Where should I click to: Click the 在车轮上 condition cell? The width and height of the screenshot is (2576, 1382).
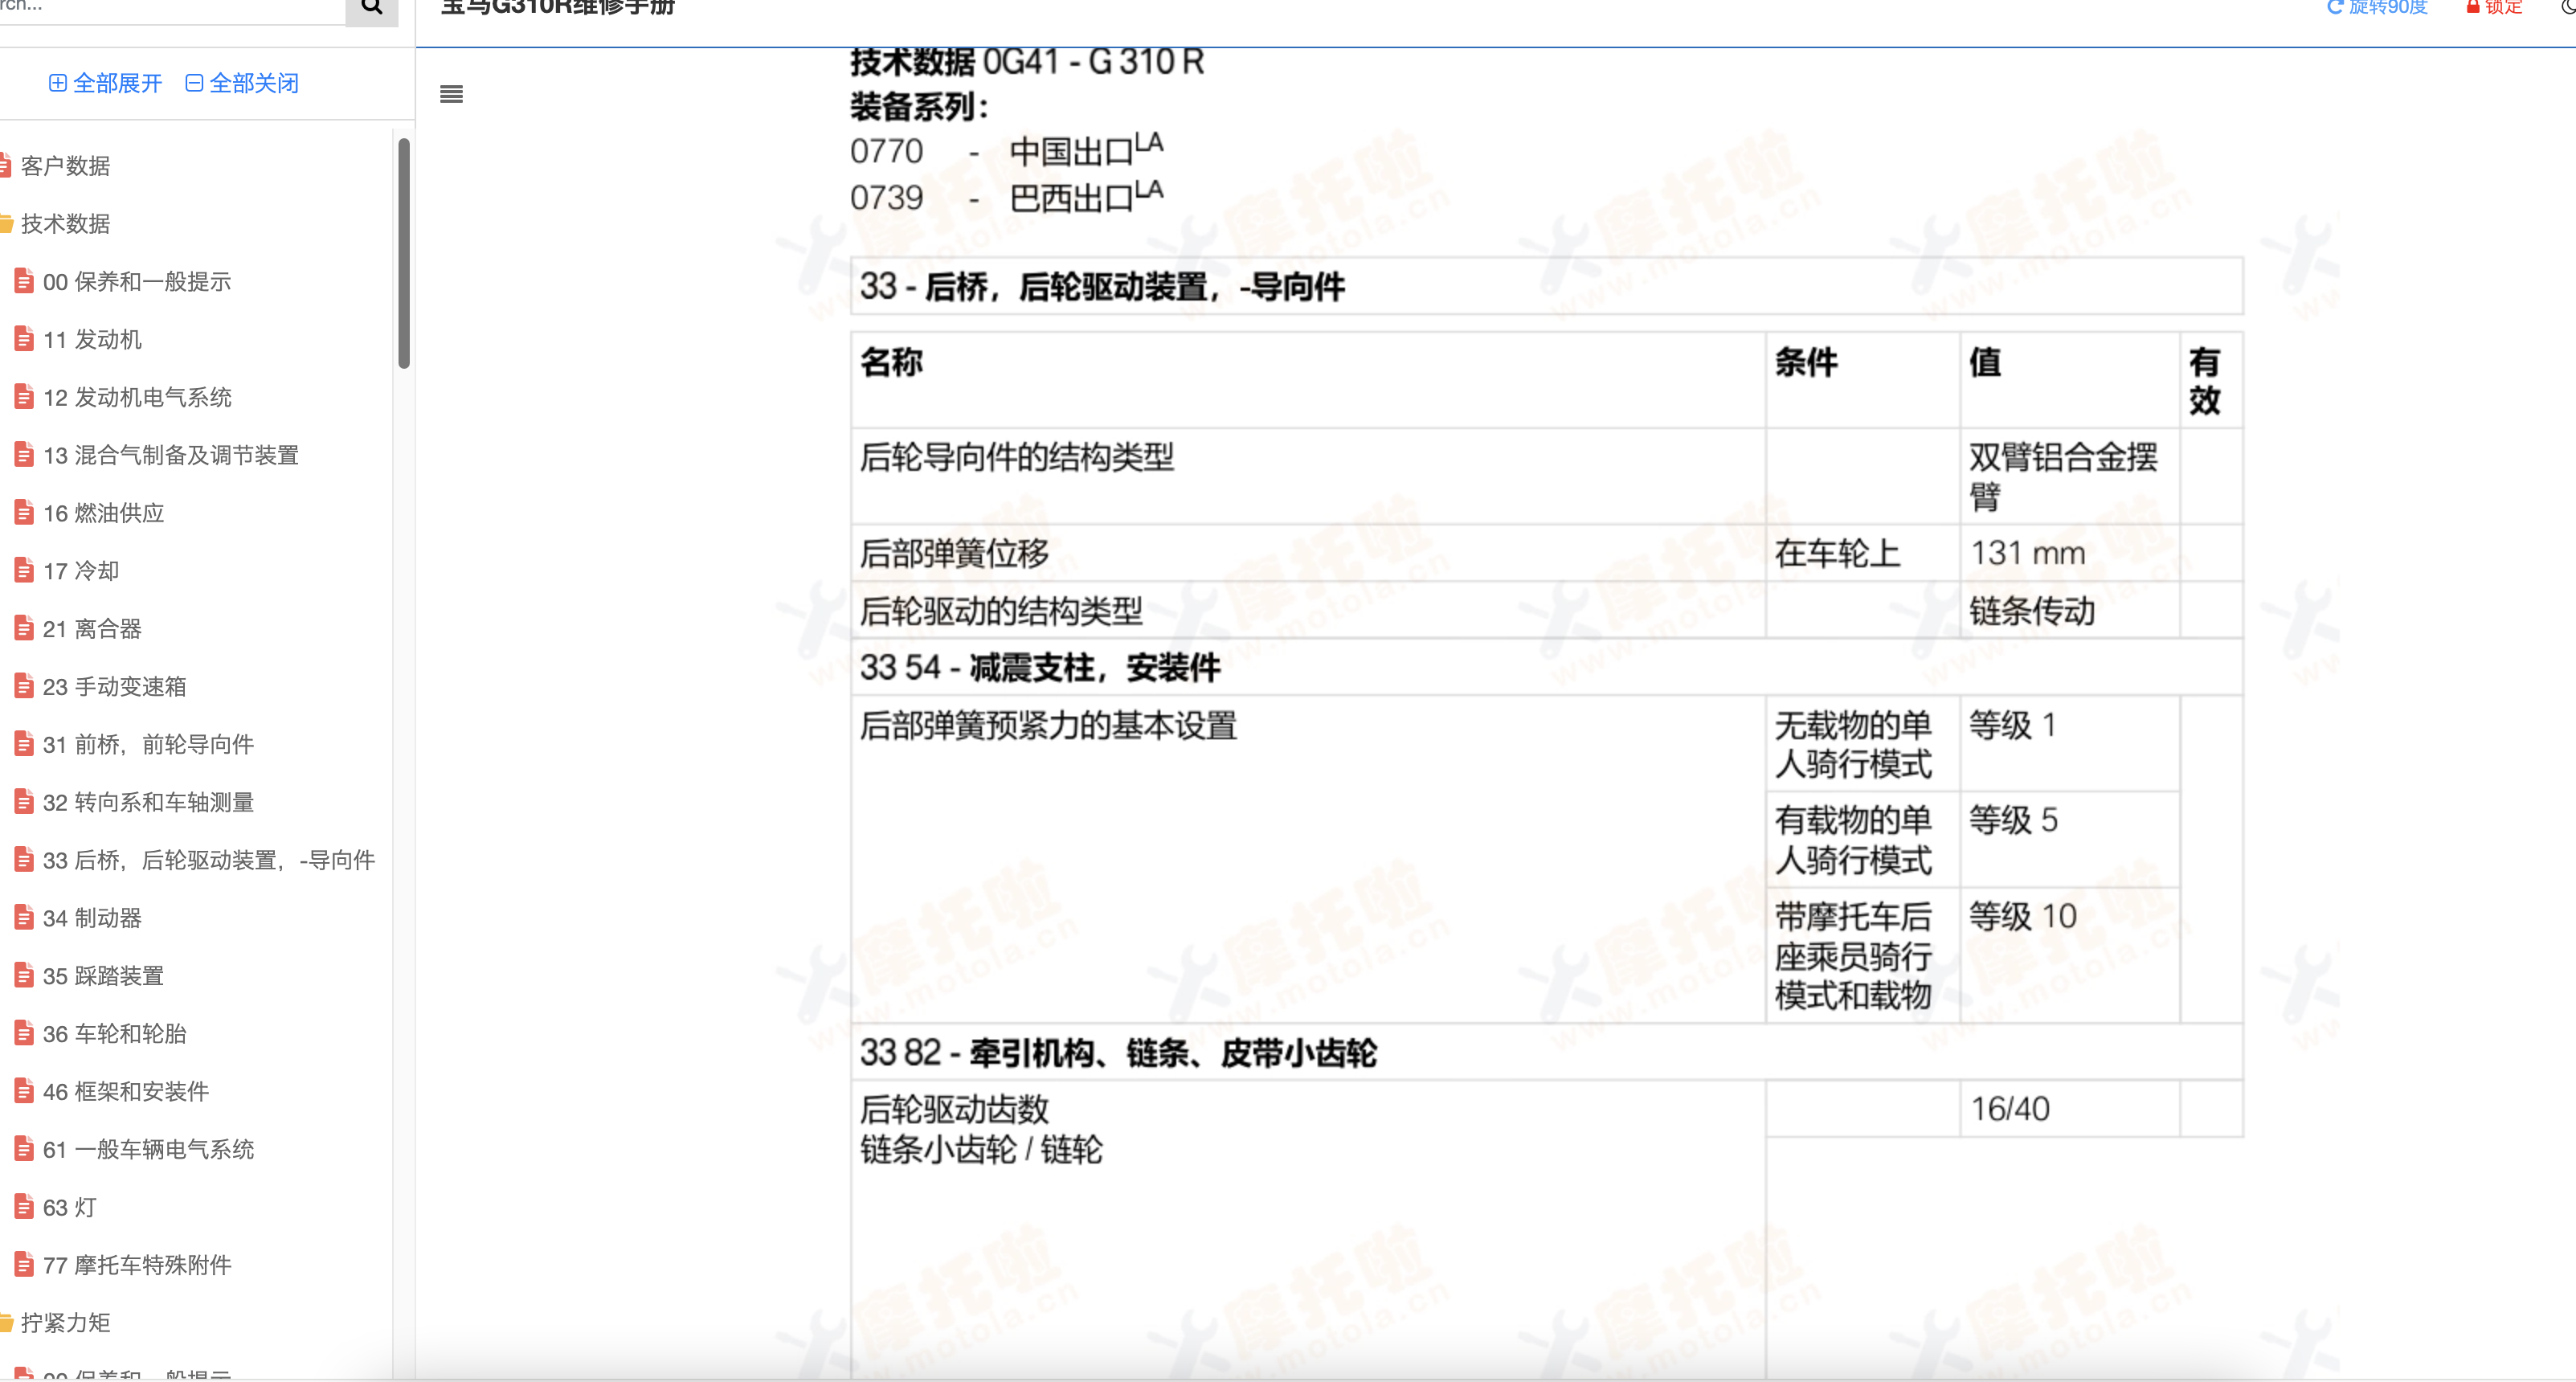(x=1862, y=553)
